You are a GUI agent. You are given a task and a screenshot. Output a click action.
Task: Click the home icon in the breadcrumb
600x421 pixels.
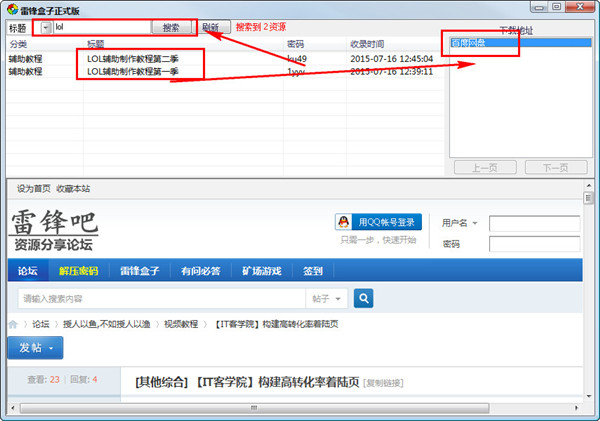coord(13,325)
